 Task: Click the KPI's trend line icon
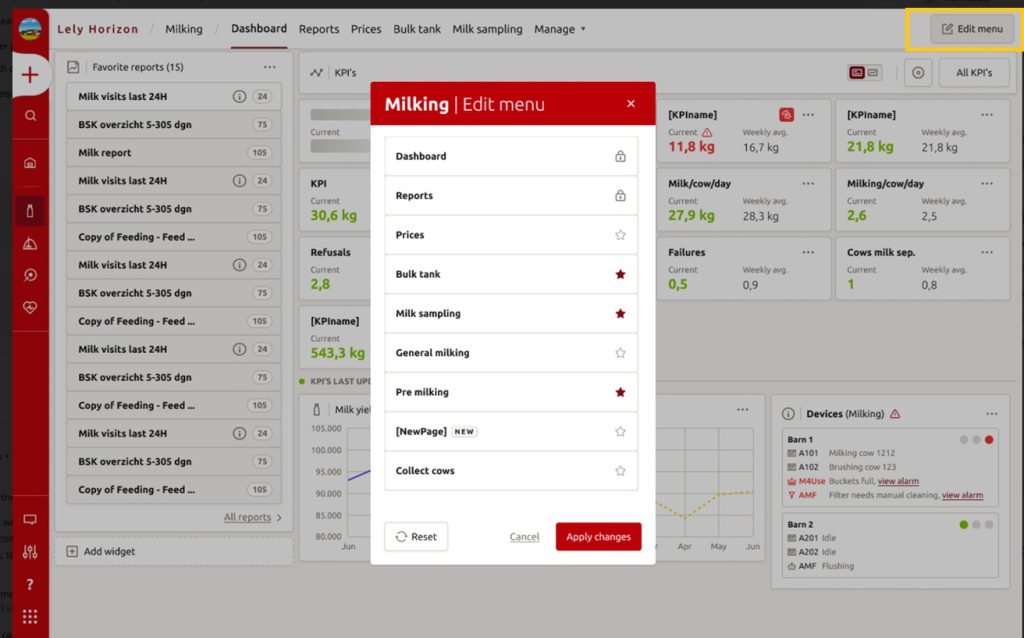(x=316, y=72)
